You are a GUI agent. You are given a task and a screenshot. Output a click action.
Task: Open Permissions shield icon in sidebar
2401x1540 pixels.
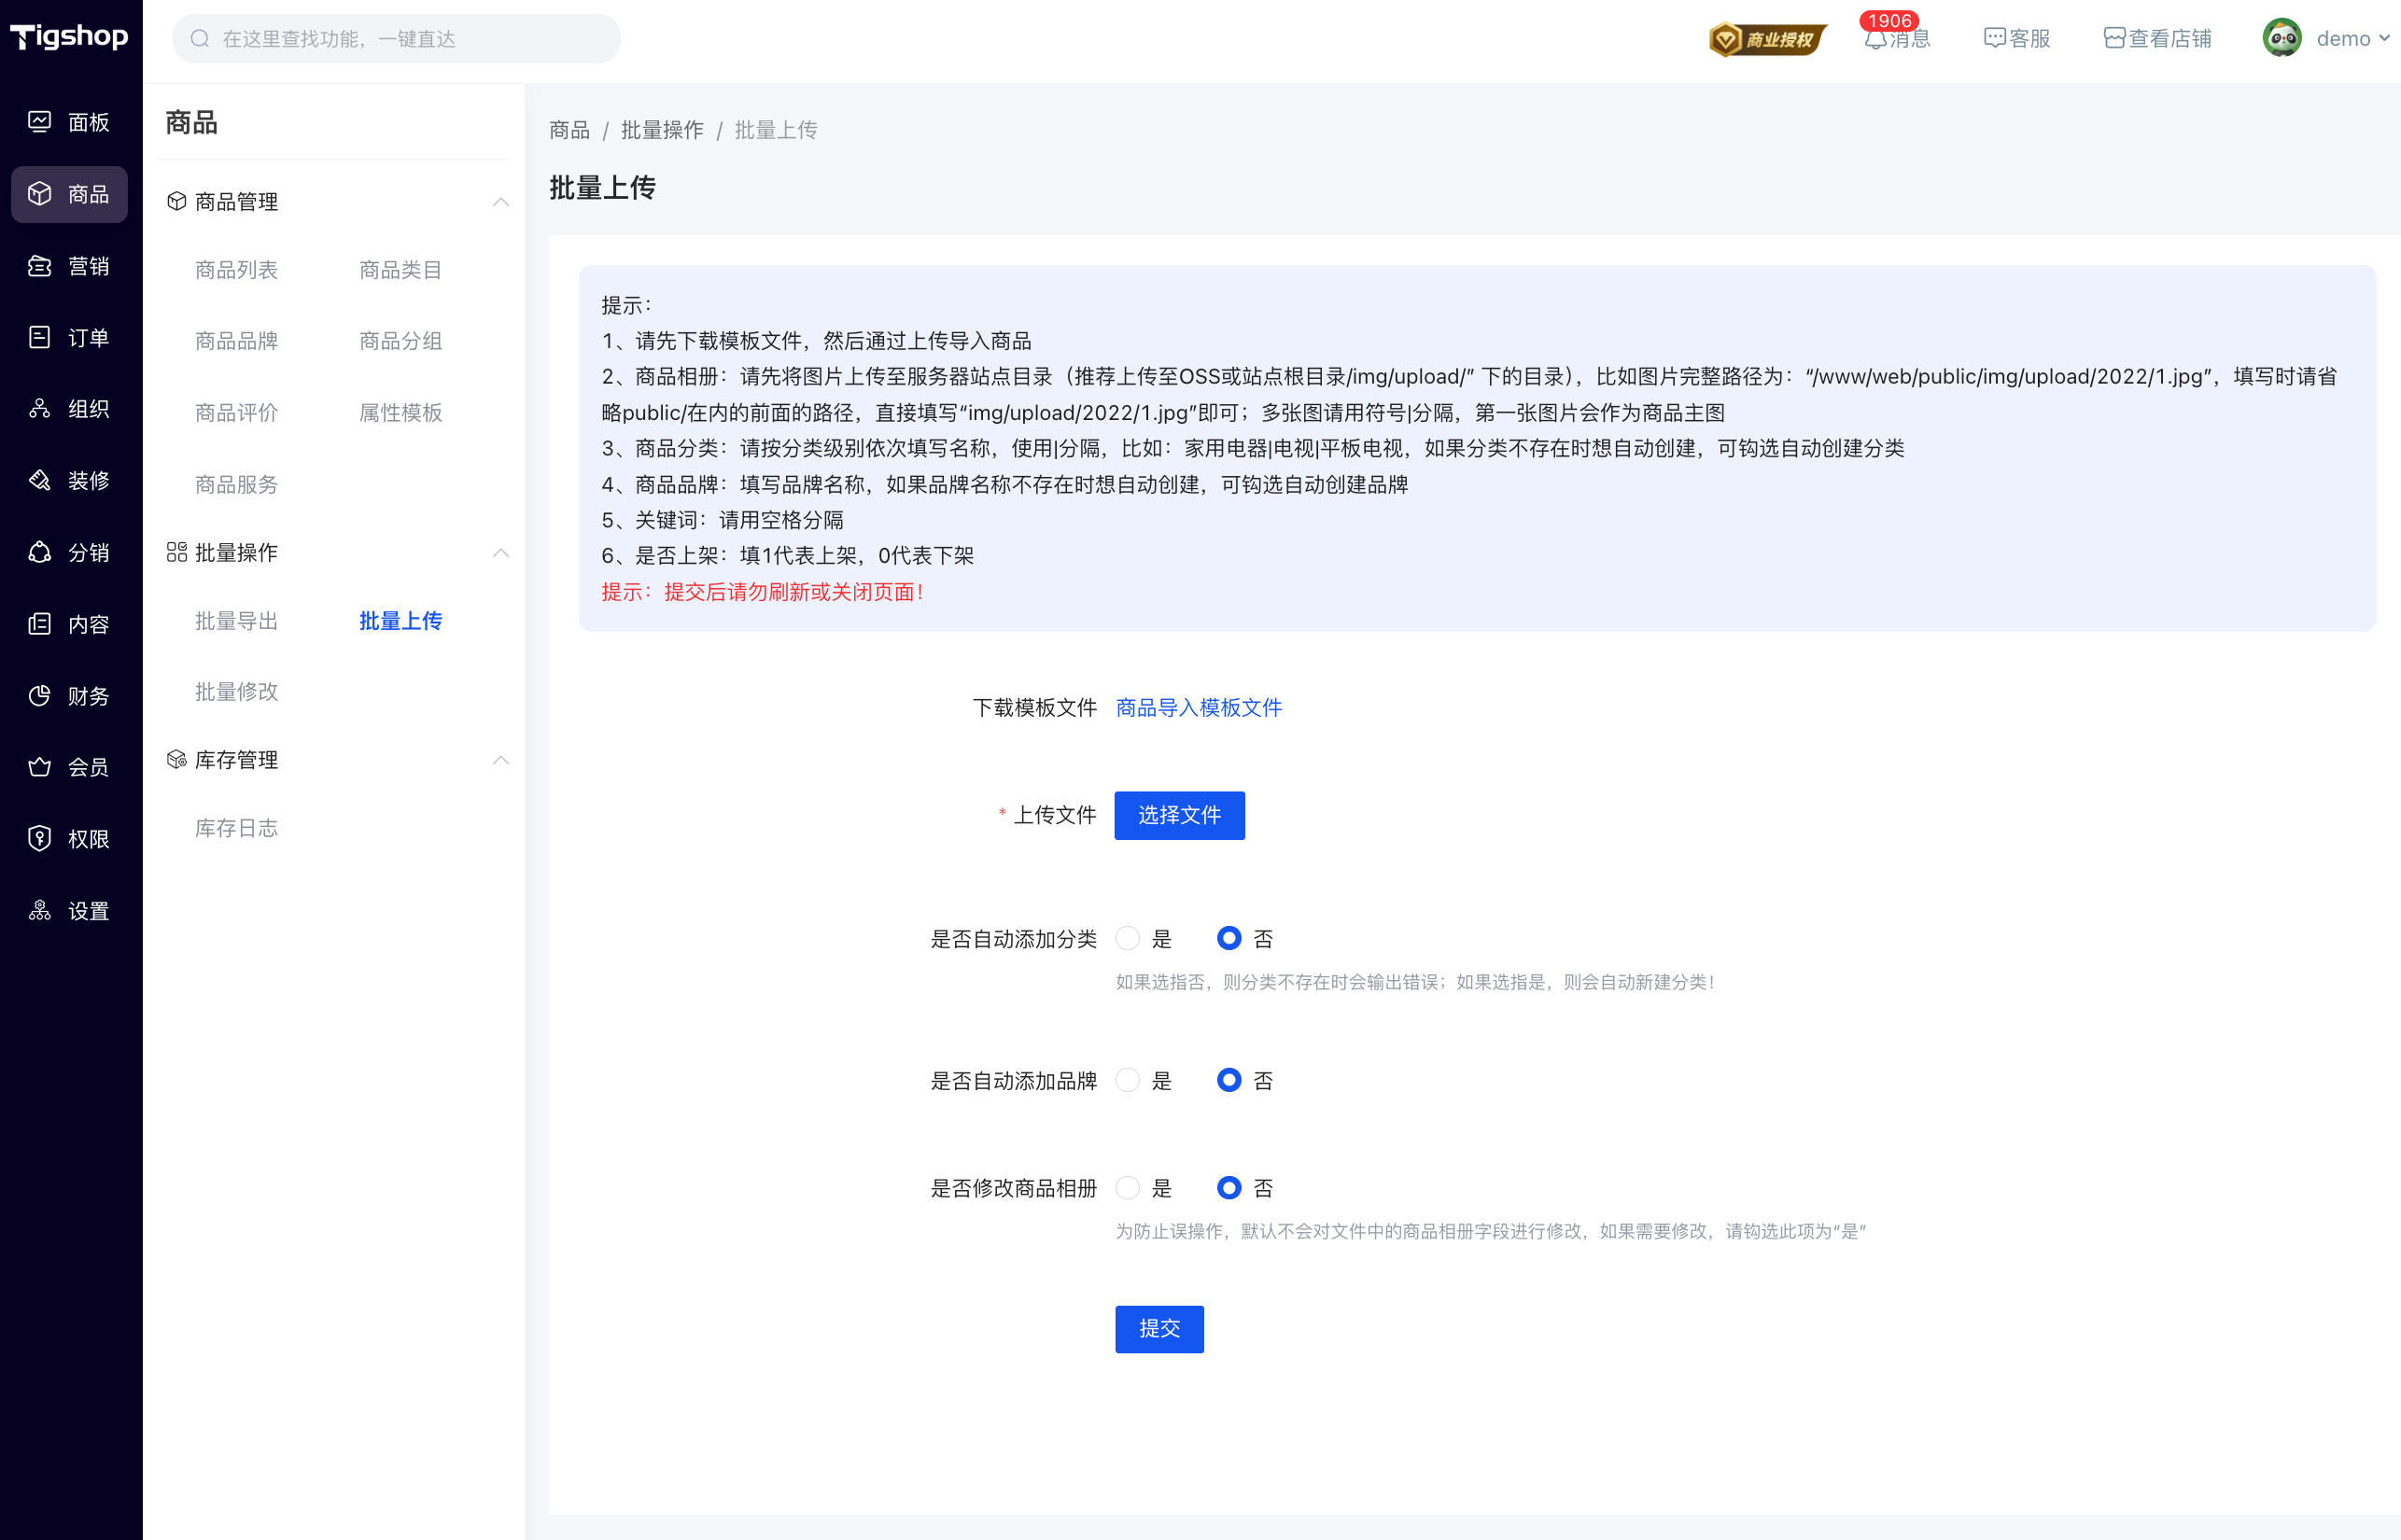40,839
